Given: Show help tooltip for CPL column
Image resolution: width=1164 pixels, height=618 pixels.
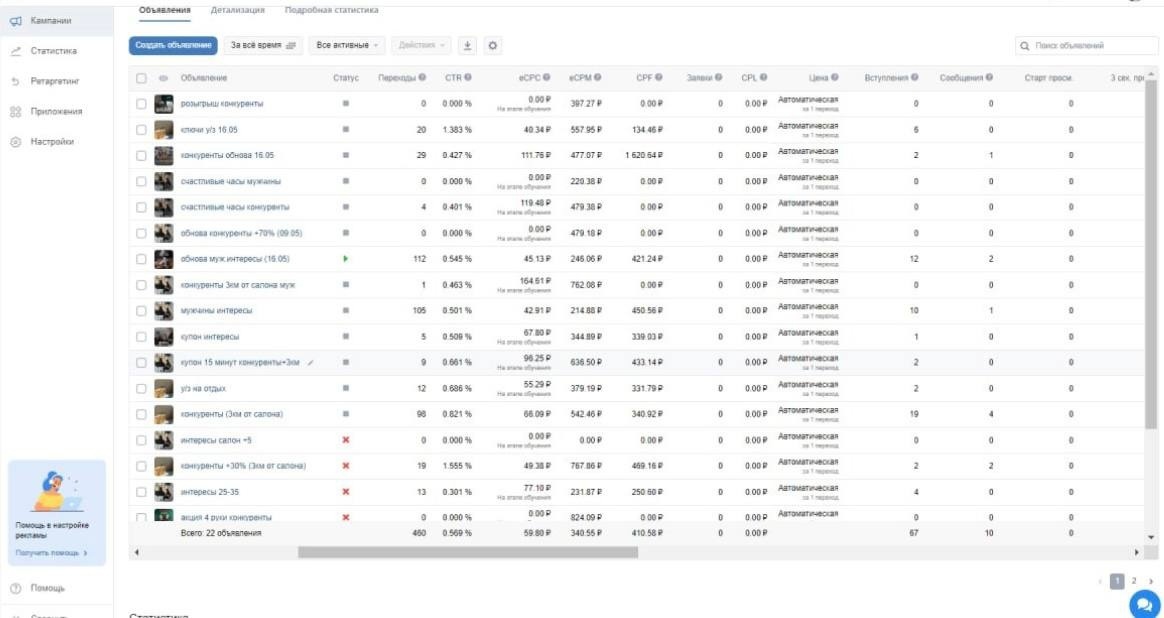Looking at the screenshot, I should (x=763, y=77).
